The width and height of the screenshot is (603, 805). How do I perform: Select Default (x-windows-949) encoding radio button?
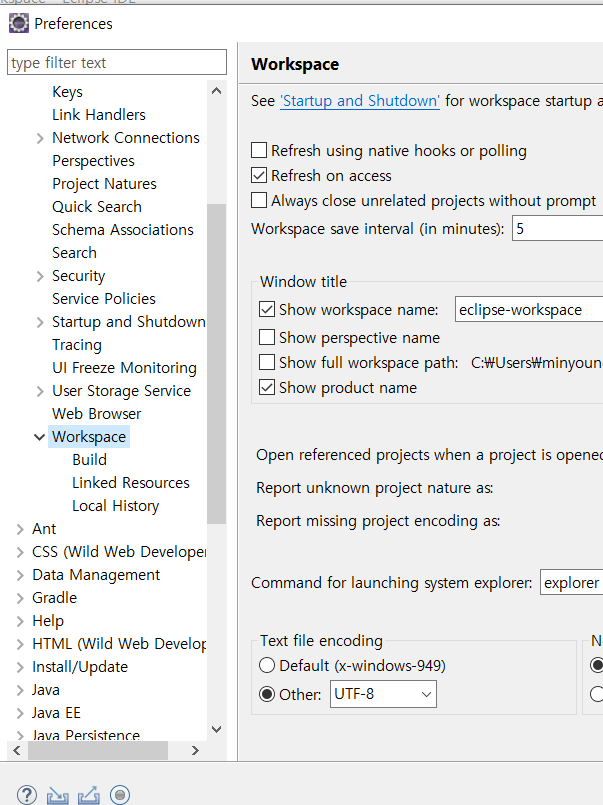pyautogui.click(x=267, y=665)
